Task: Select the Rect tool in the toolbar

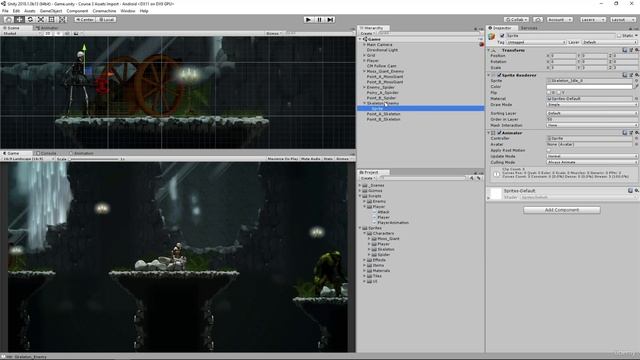Action: [51, 20]
